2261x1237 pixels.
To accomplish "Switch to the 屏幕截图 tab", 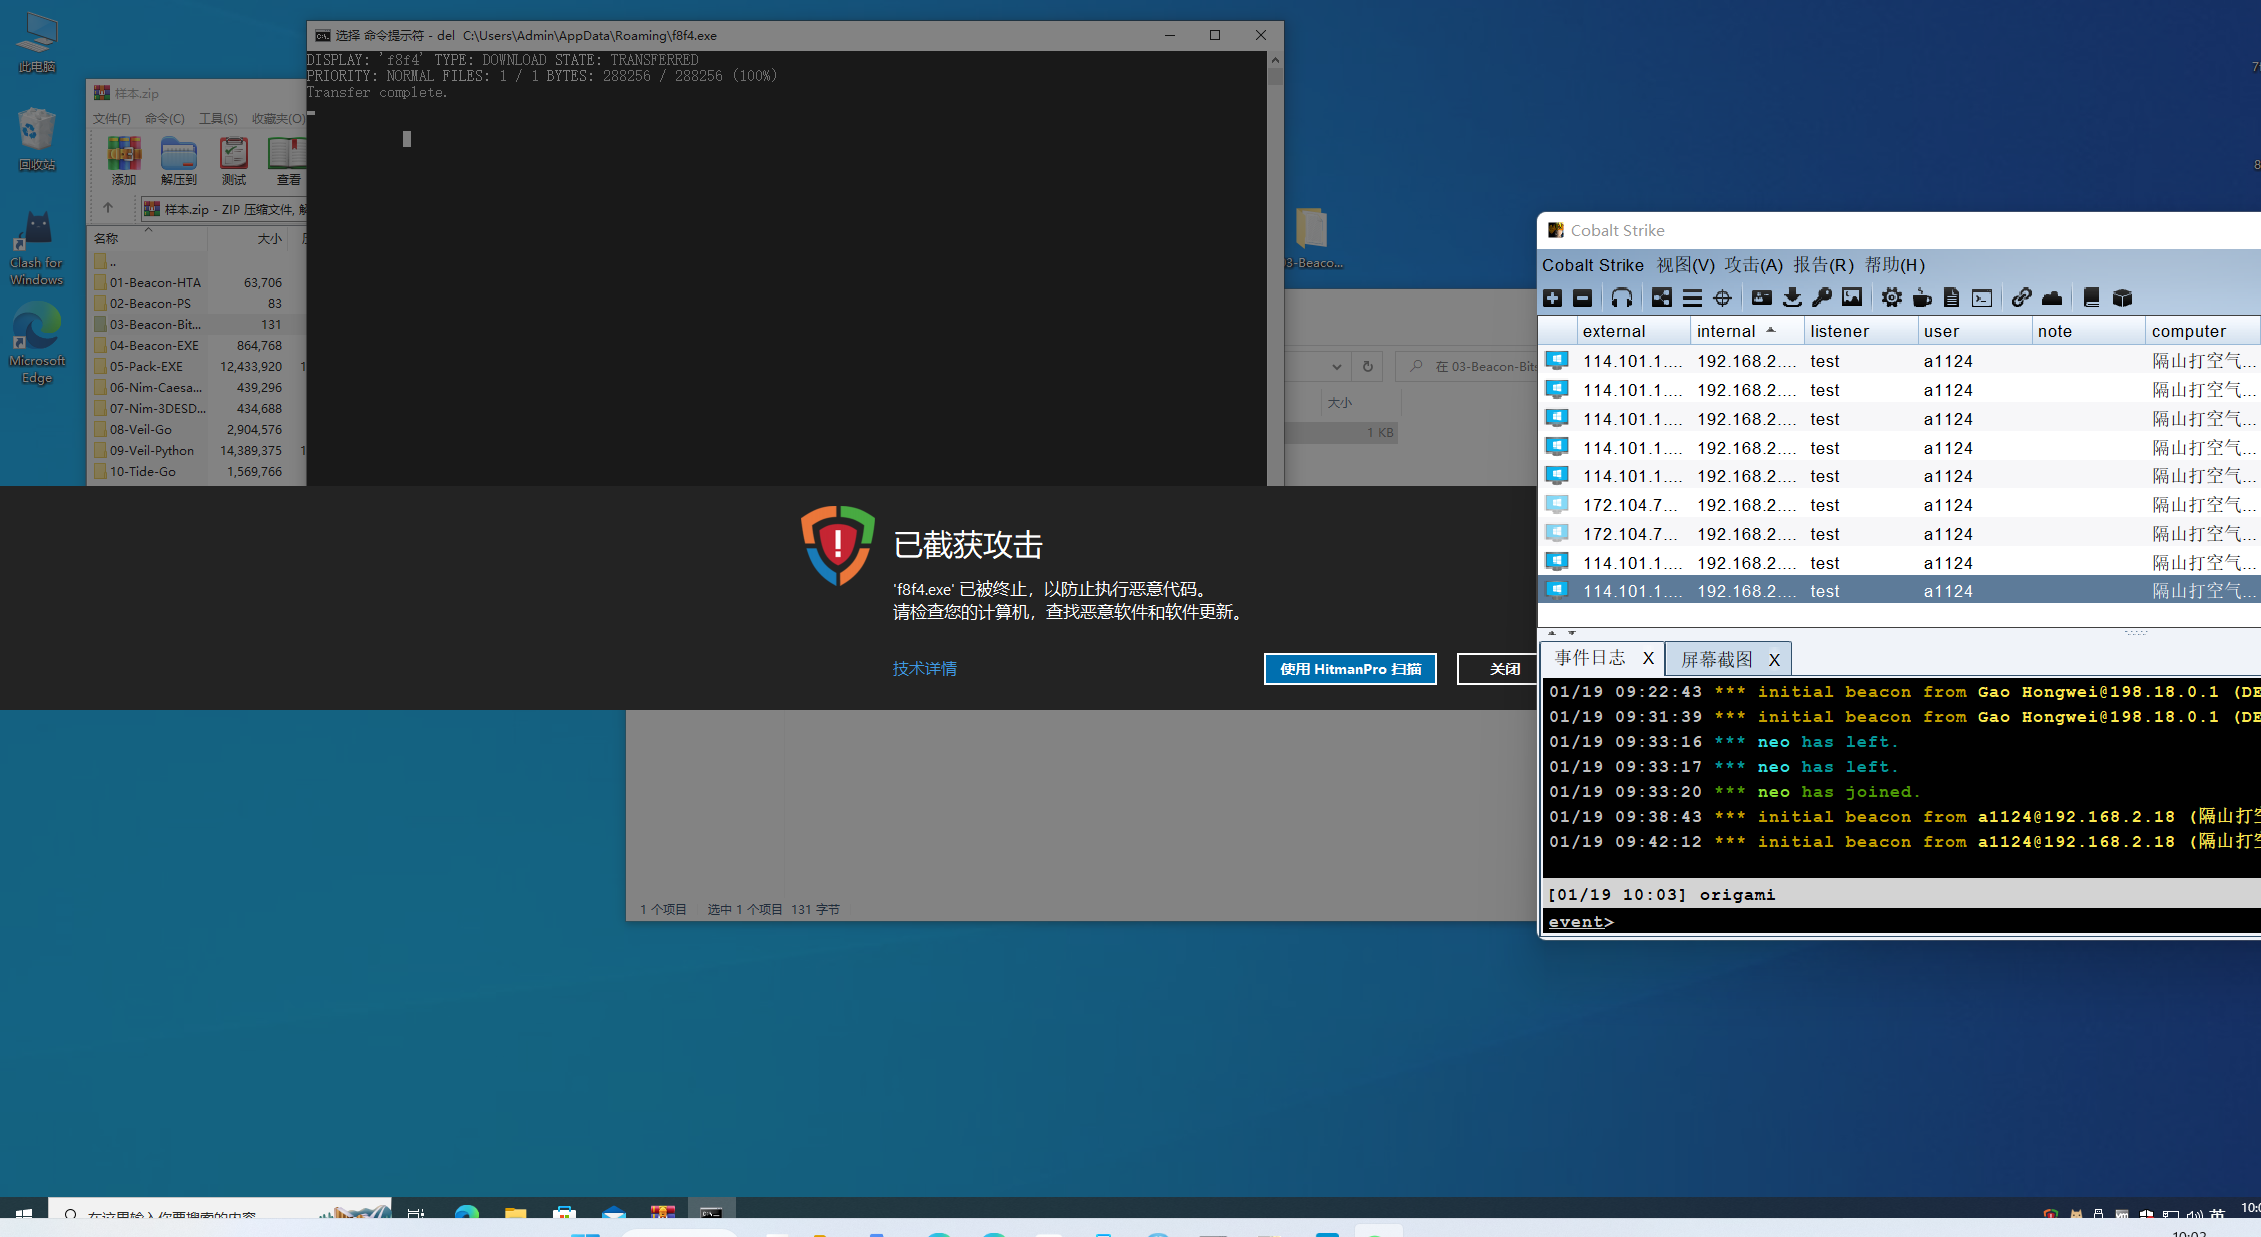I will point(1716,659).
